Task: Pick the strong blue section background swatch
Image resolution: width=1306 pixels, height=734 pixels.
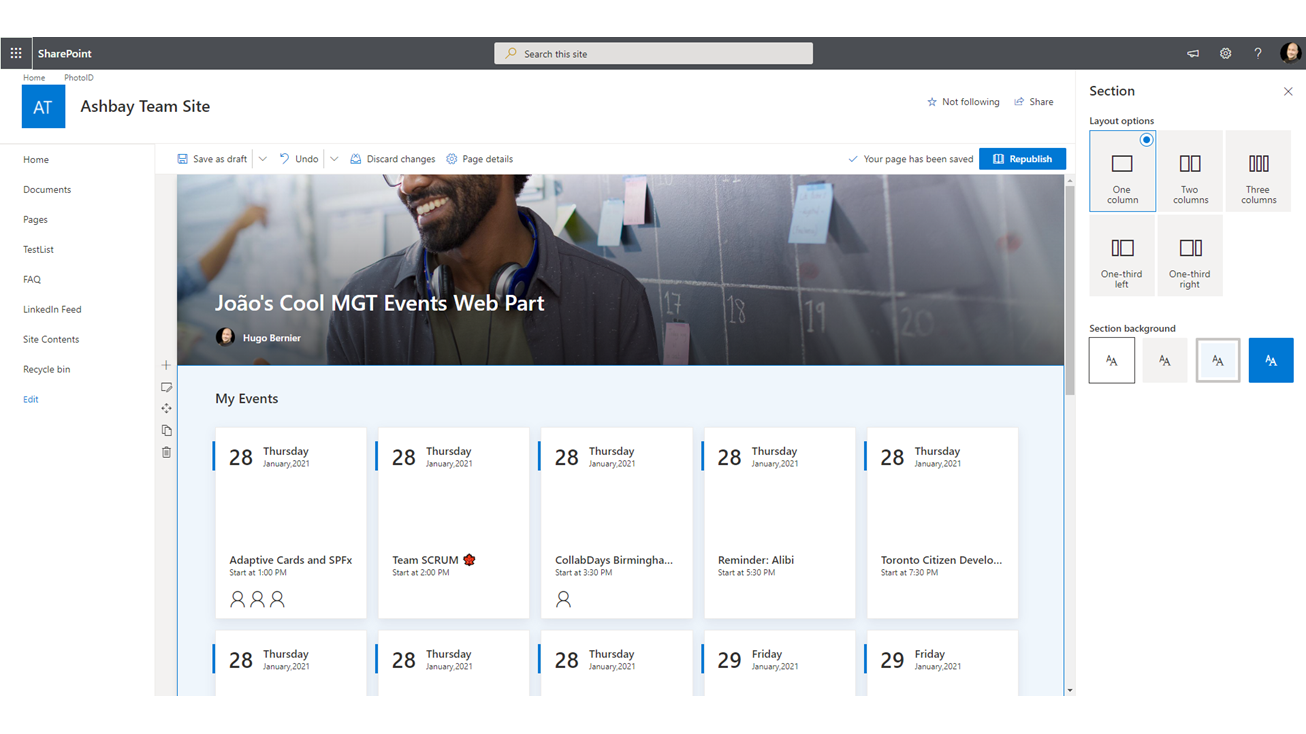Action: click(1270, 361)
